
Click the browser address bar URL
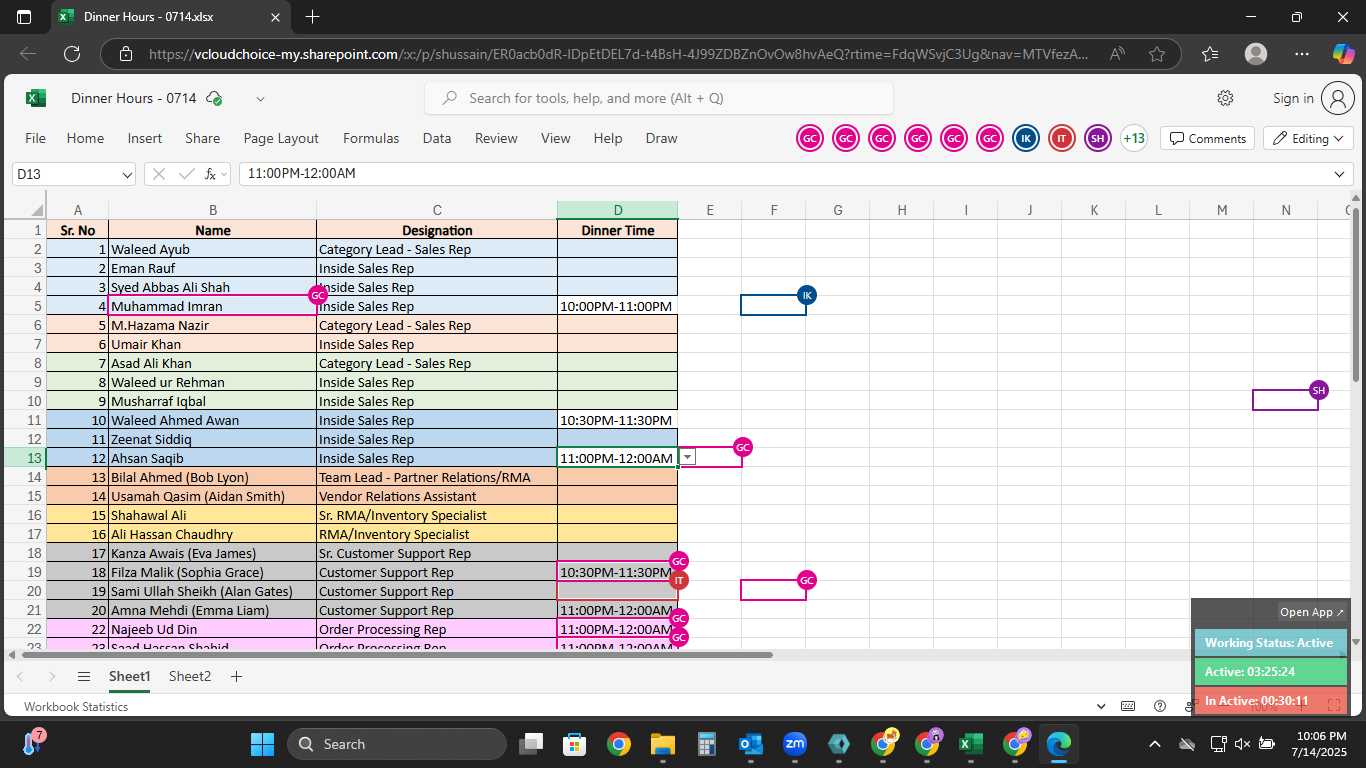(618, 54)
